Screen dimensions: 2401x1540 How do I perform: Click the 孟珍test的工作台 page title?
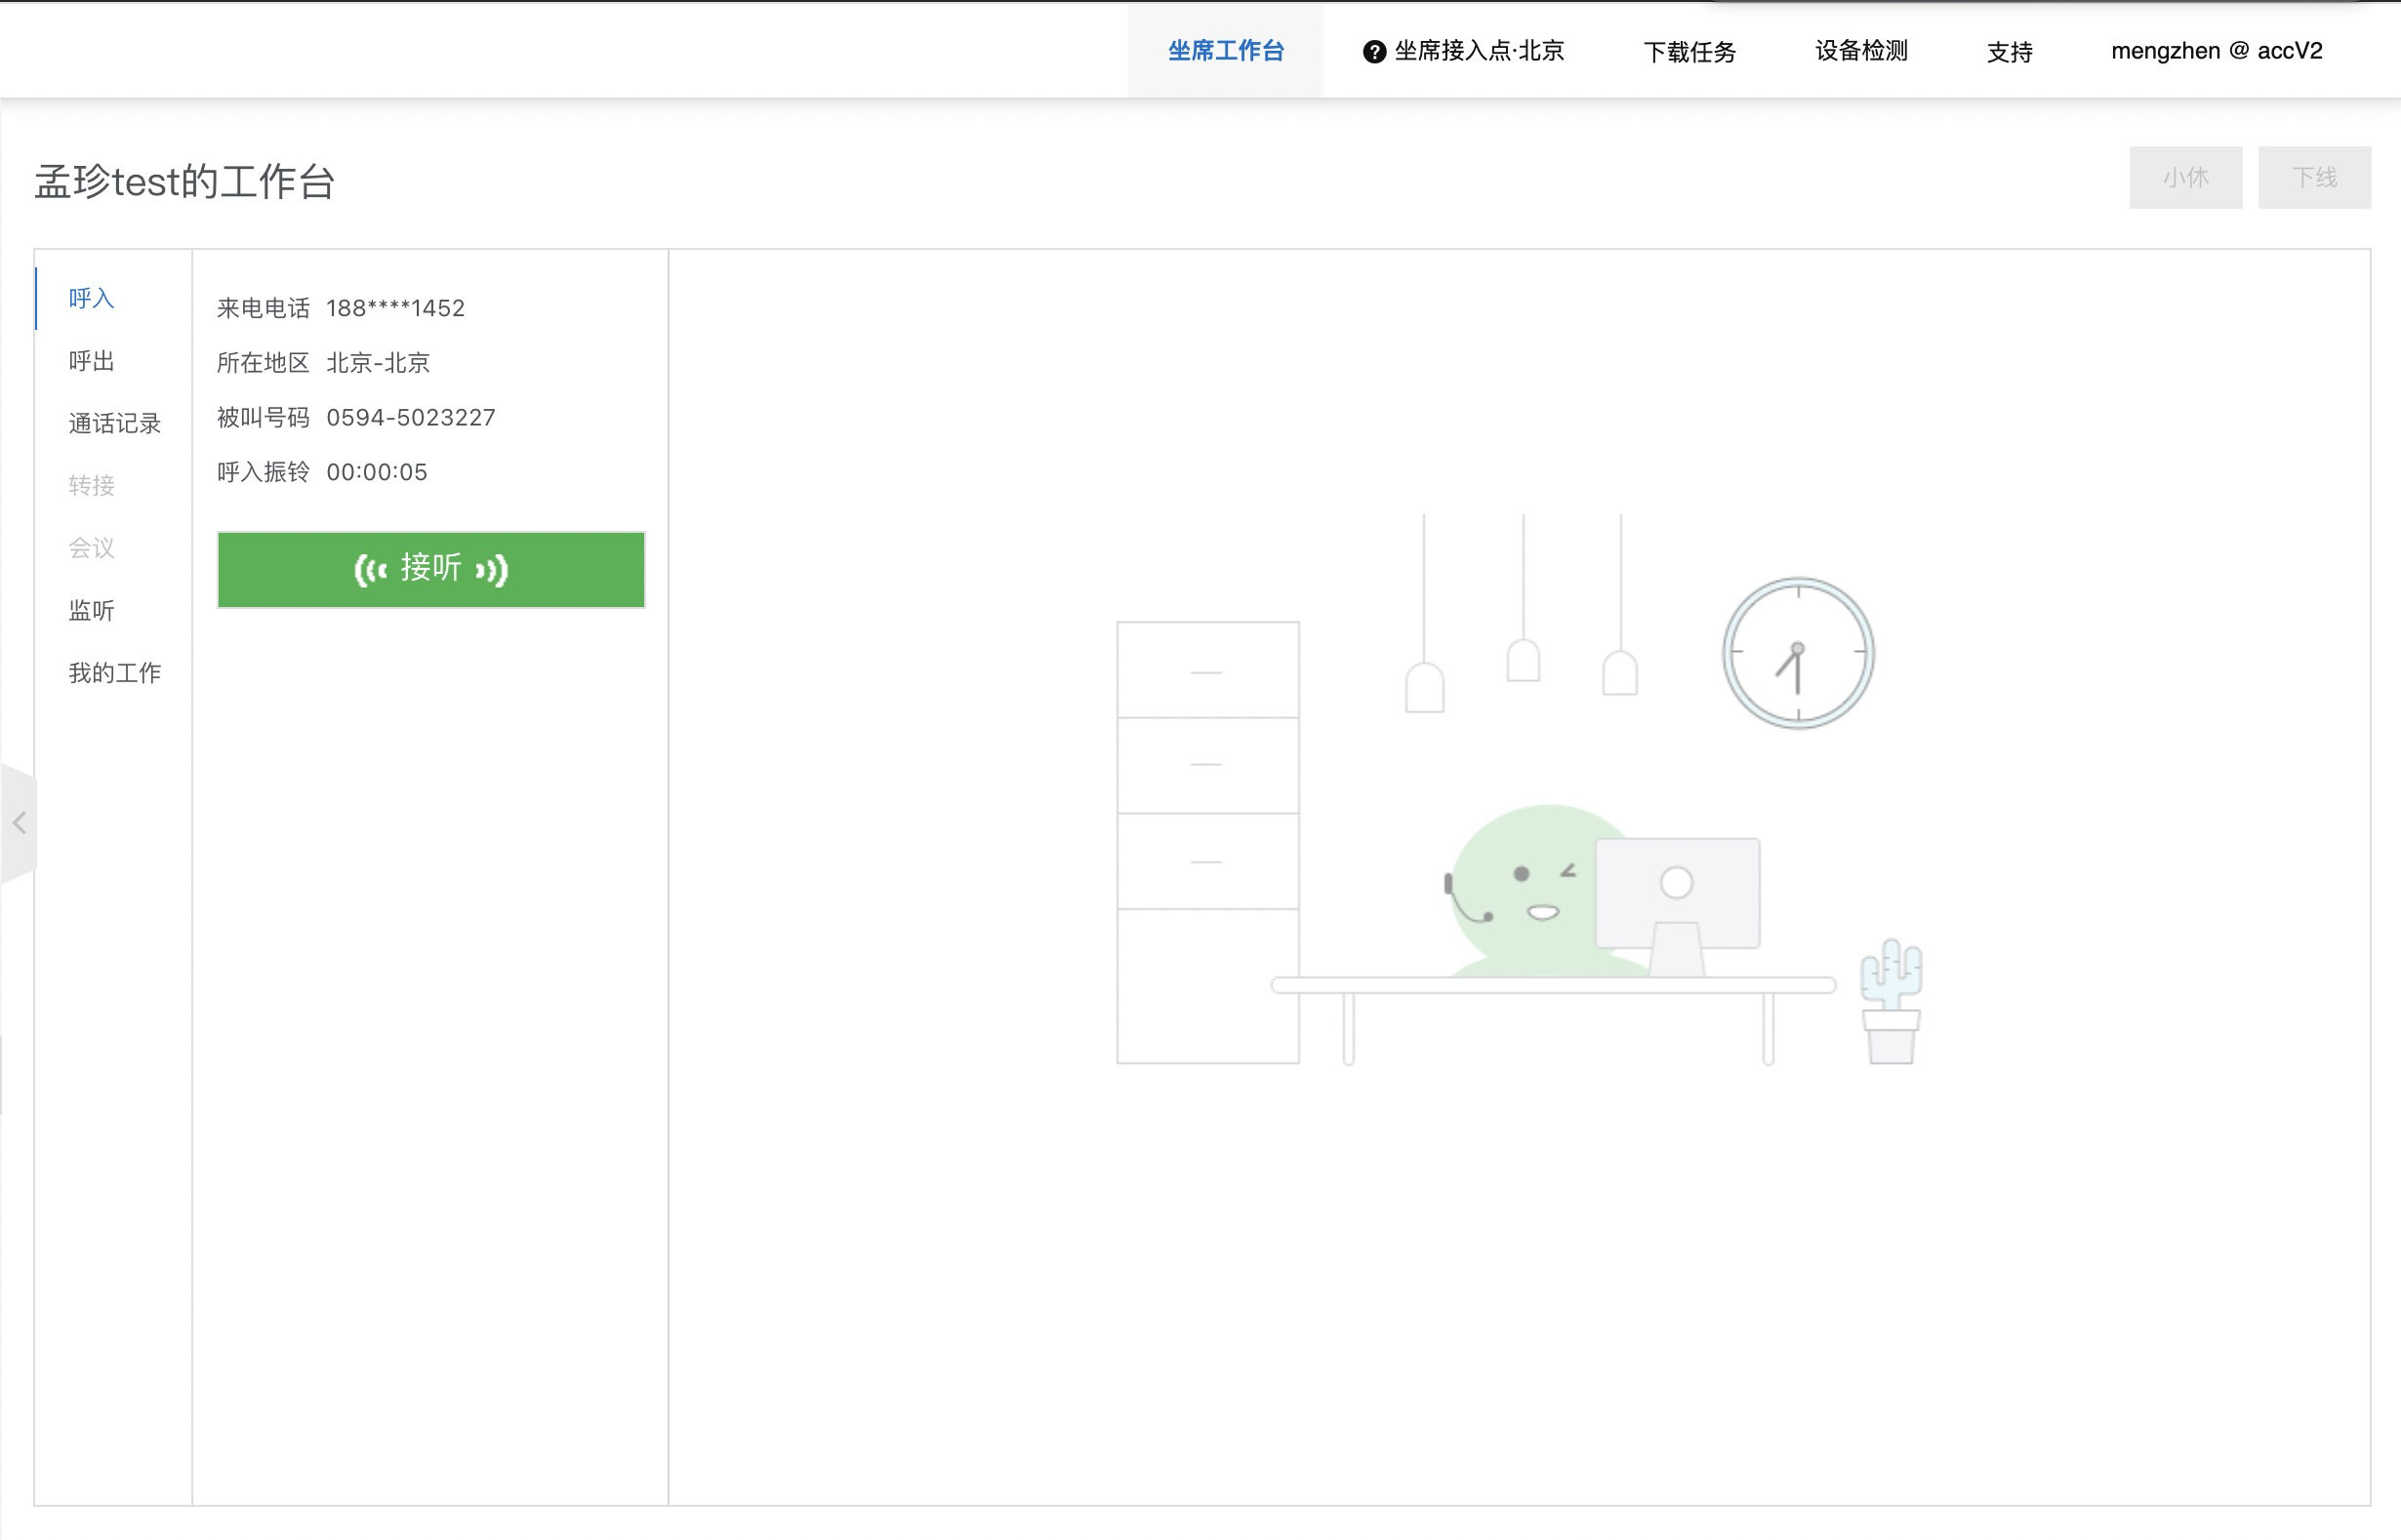tap(185, 181)
